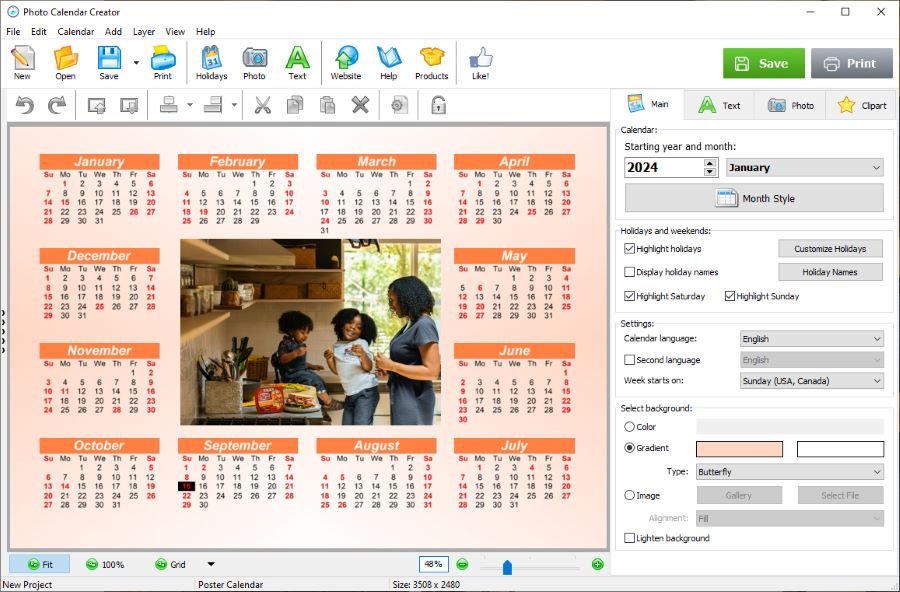Open the View menu
Screen dimensions: 900x592
point(175,32)
